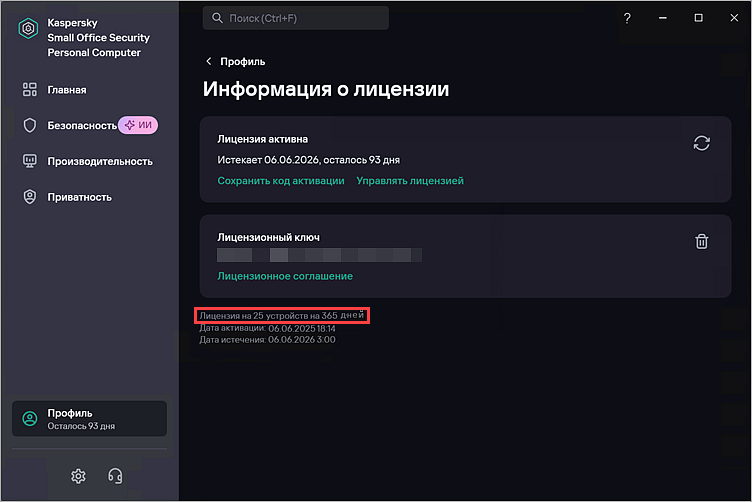The width and height of the screenshot is (752, 502).
Task: Open the Производительность section
Action: pyautogui.click(x=100, y=162)
